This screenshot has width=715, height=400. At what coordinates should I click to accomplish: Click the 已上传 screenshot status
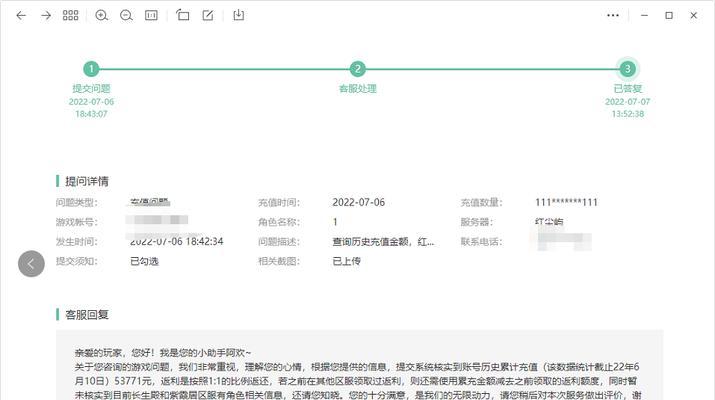[x=347, y=261]
